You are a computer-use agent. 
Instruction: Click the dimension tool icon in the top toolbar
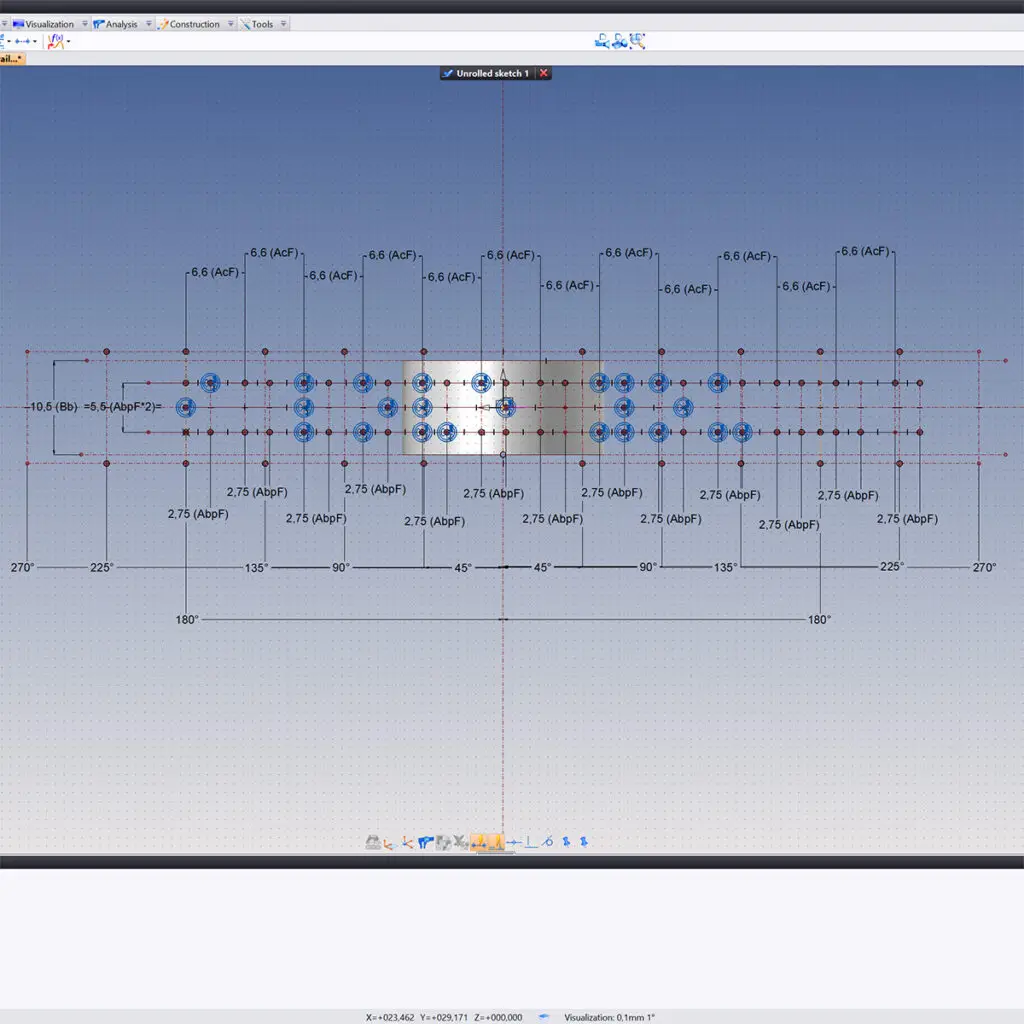(x=23, y=41)
